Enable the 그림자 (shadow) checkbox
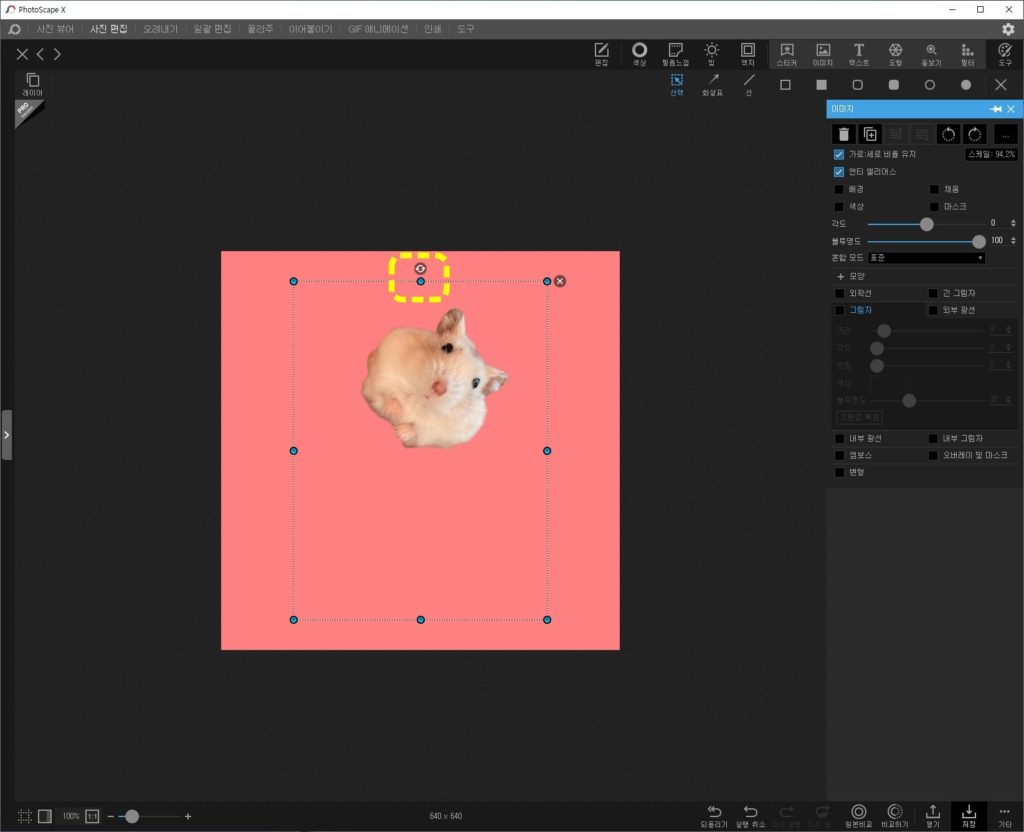This screenshot has height=832, width=1024. [840, 310]
